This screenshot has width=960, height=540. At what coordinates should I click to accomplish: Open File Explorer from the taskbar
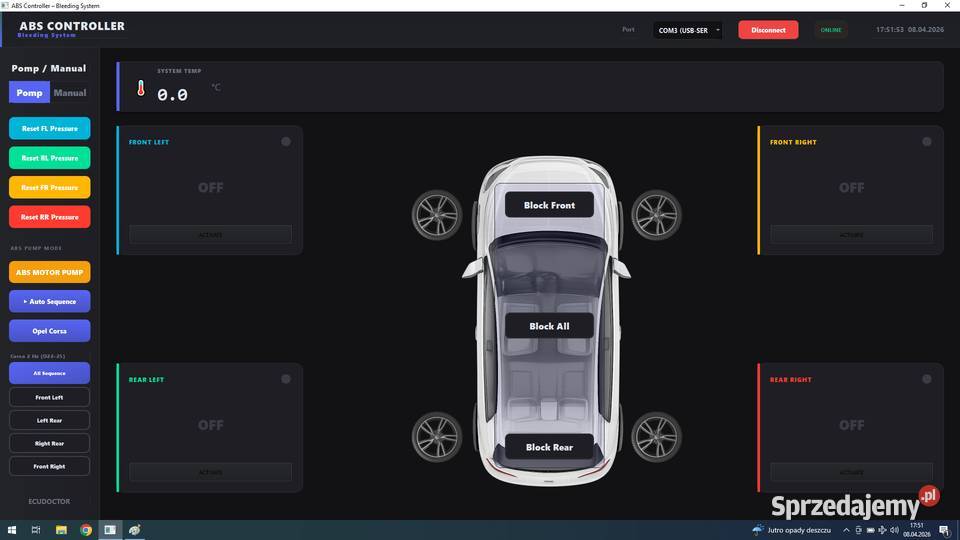(x=61, y=530)
